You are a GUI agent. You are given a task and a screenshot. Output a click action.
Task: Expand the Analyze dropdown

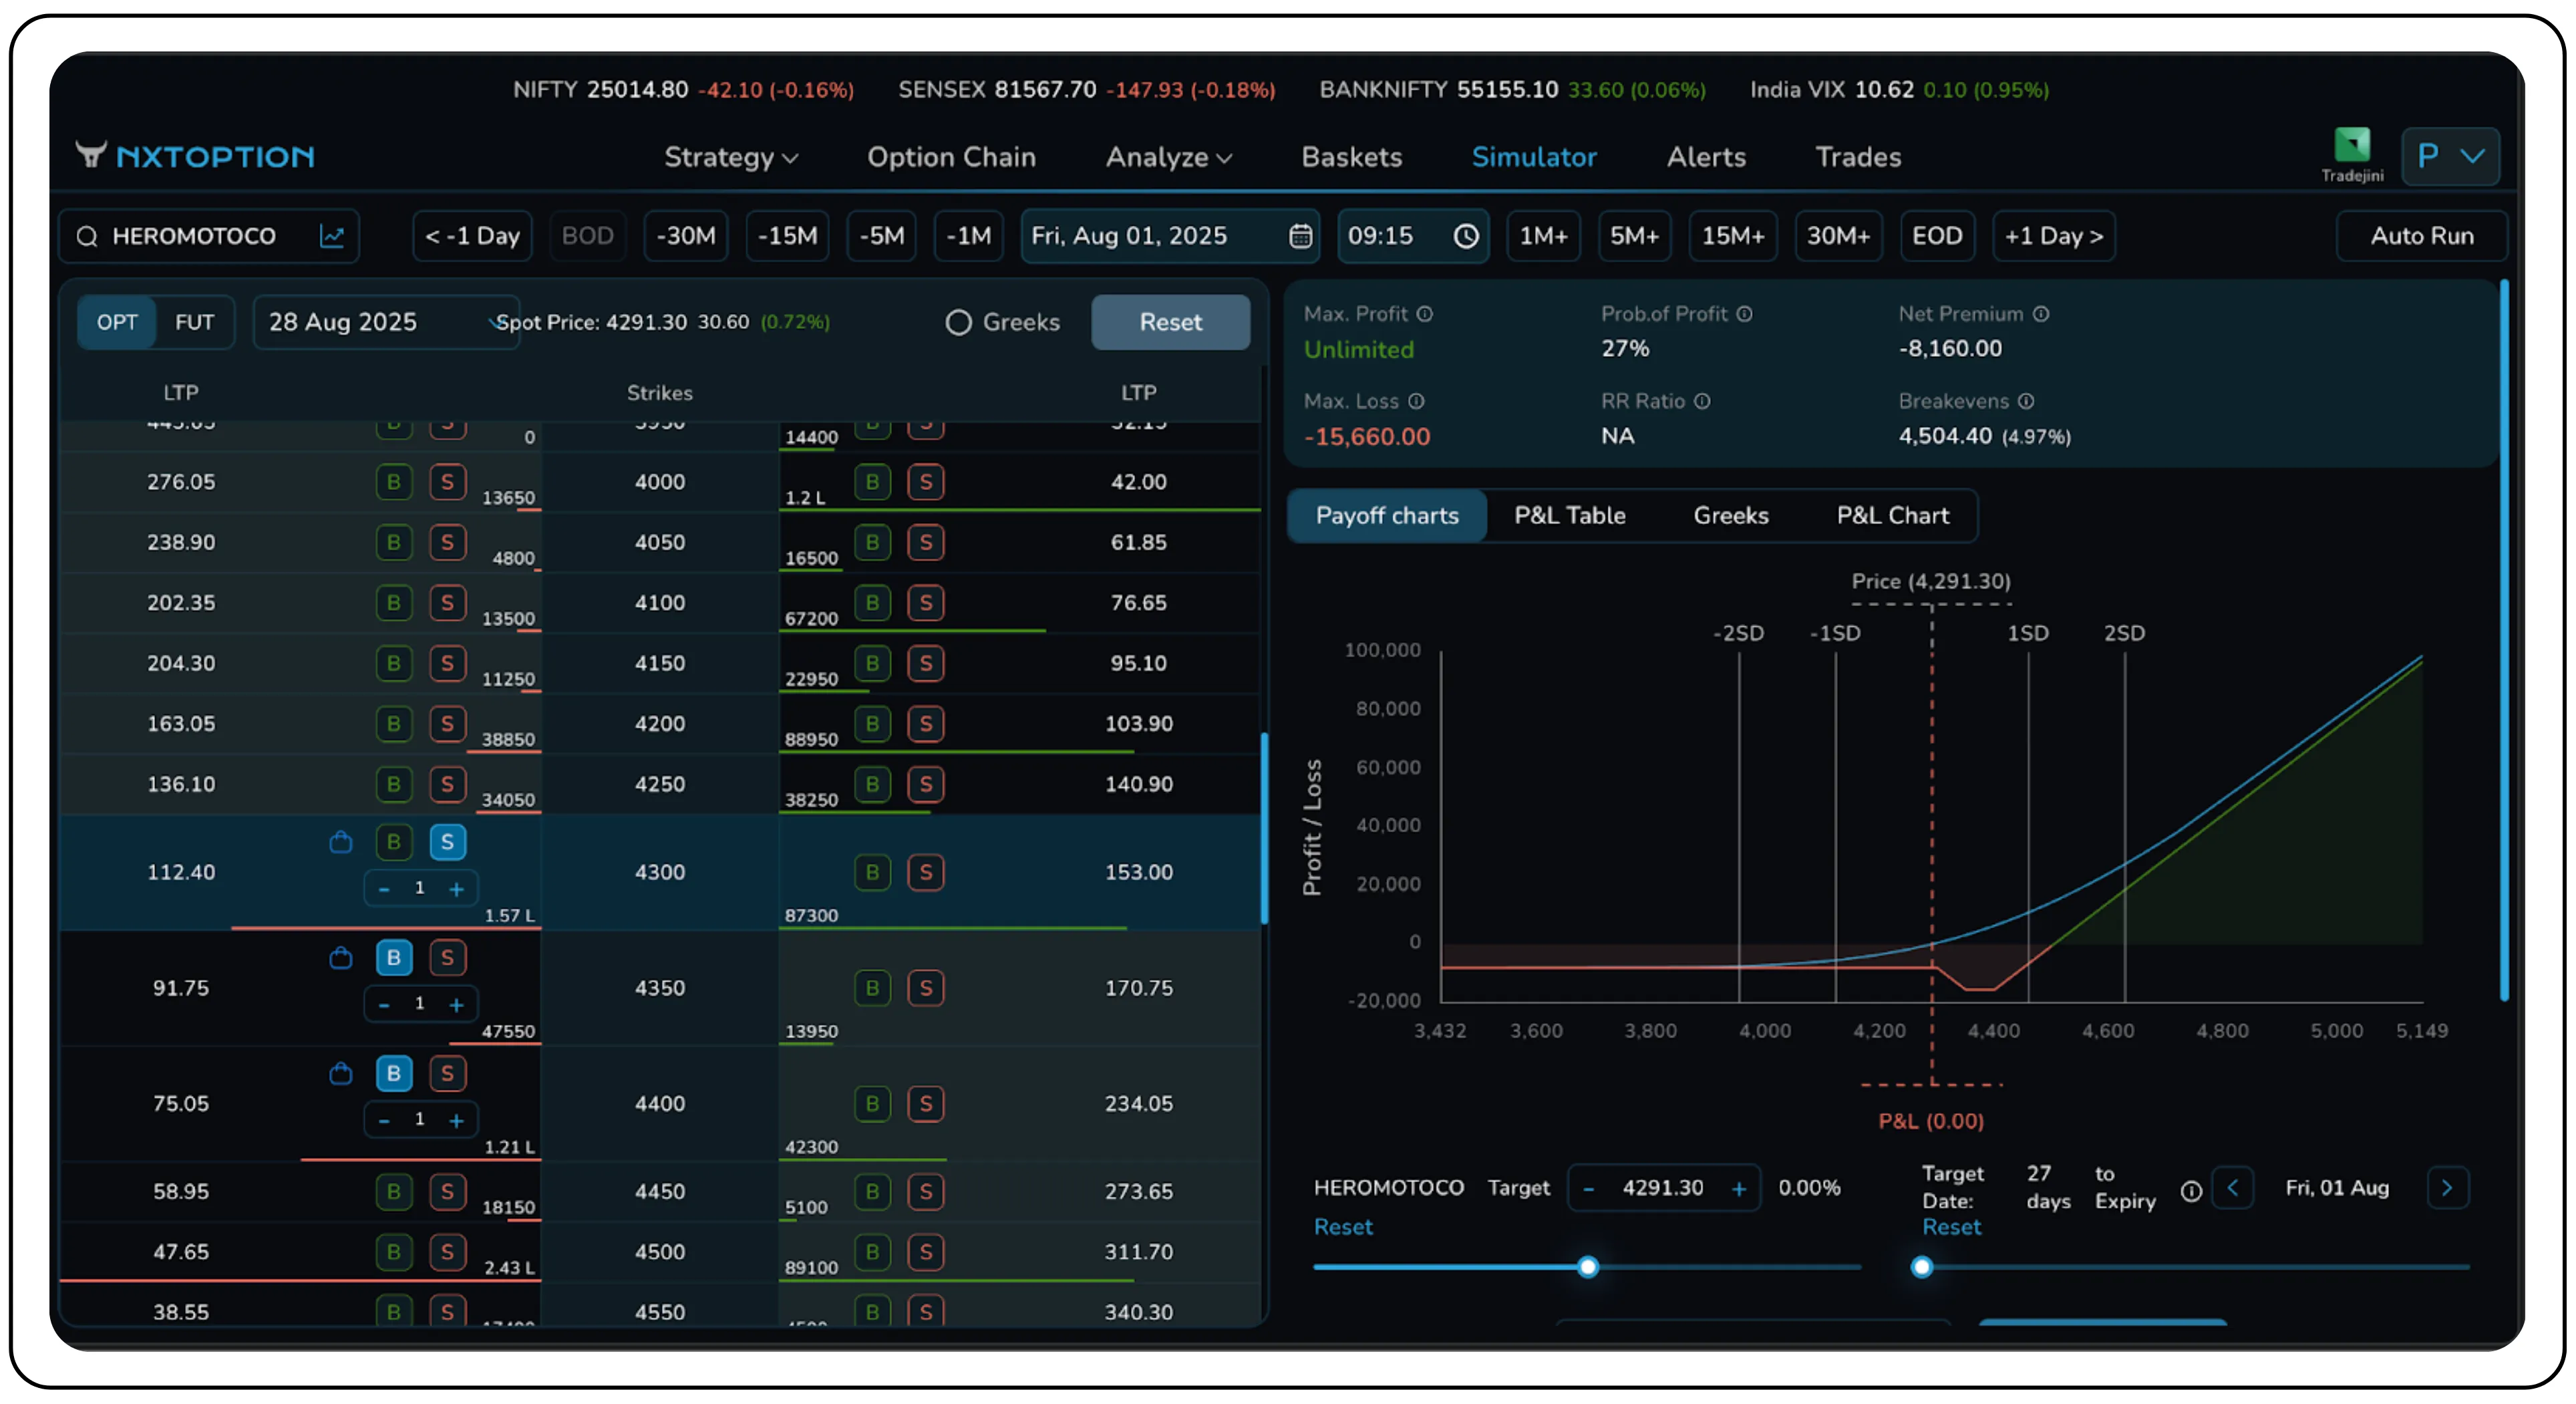(x=1167, y=157)
